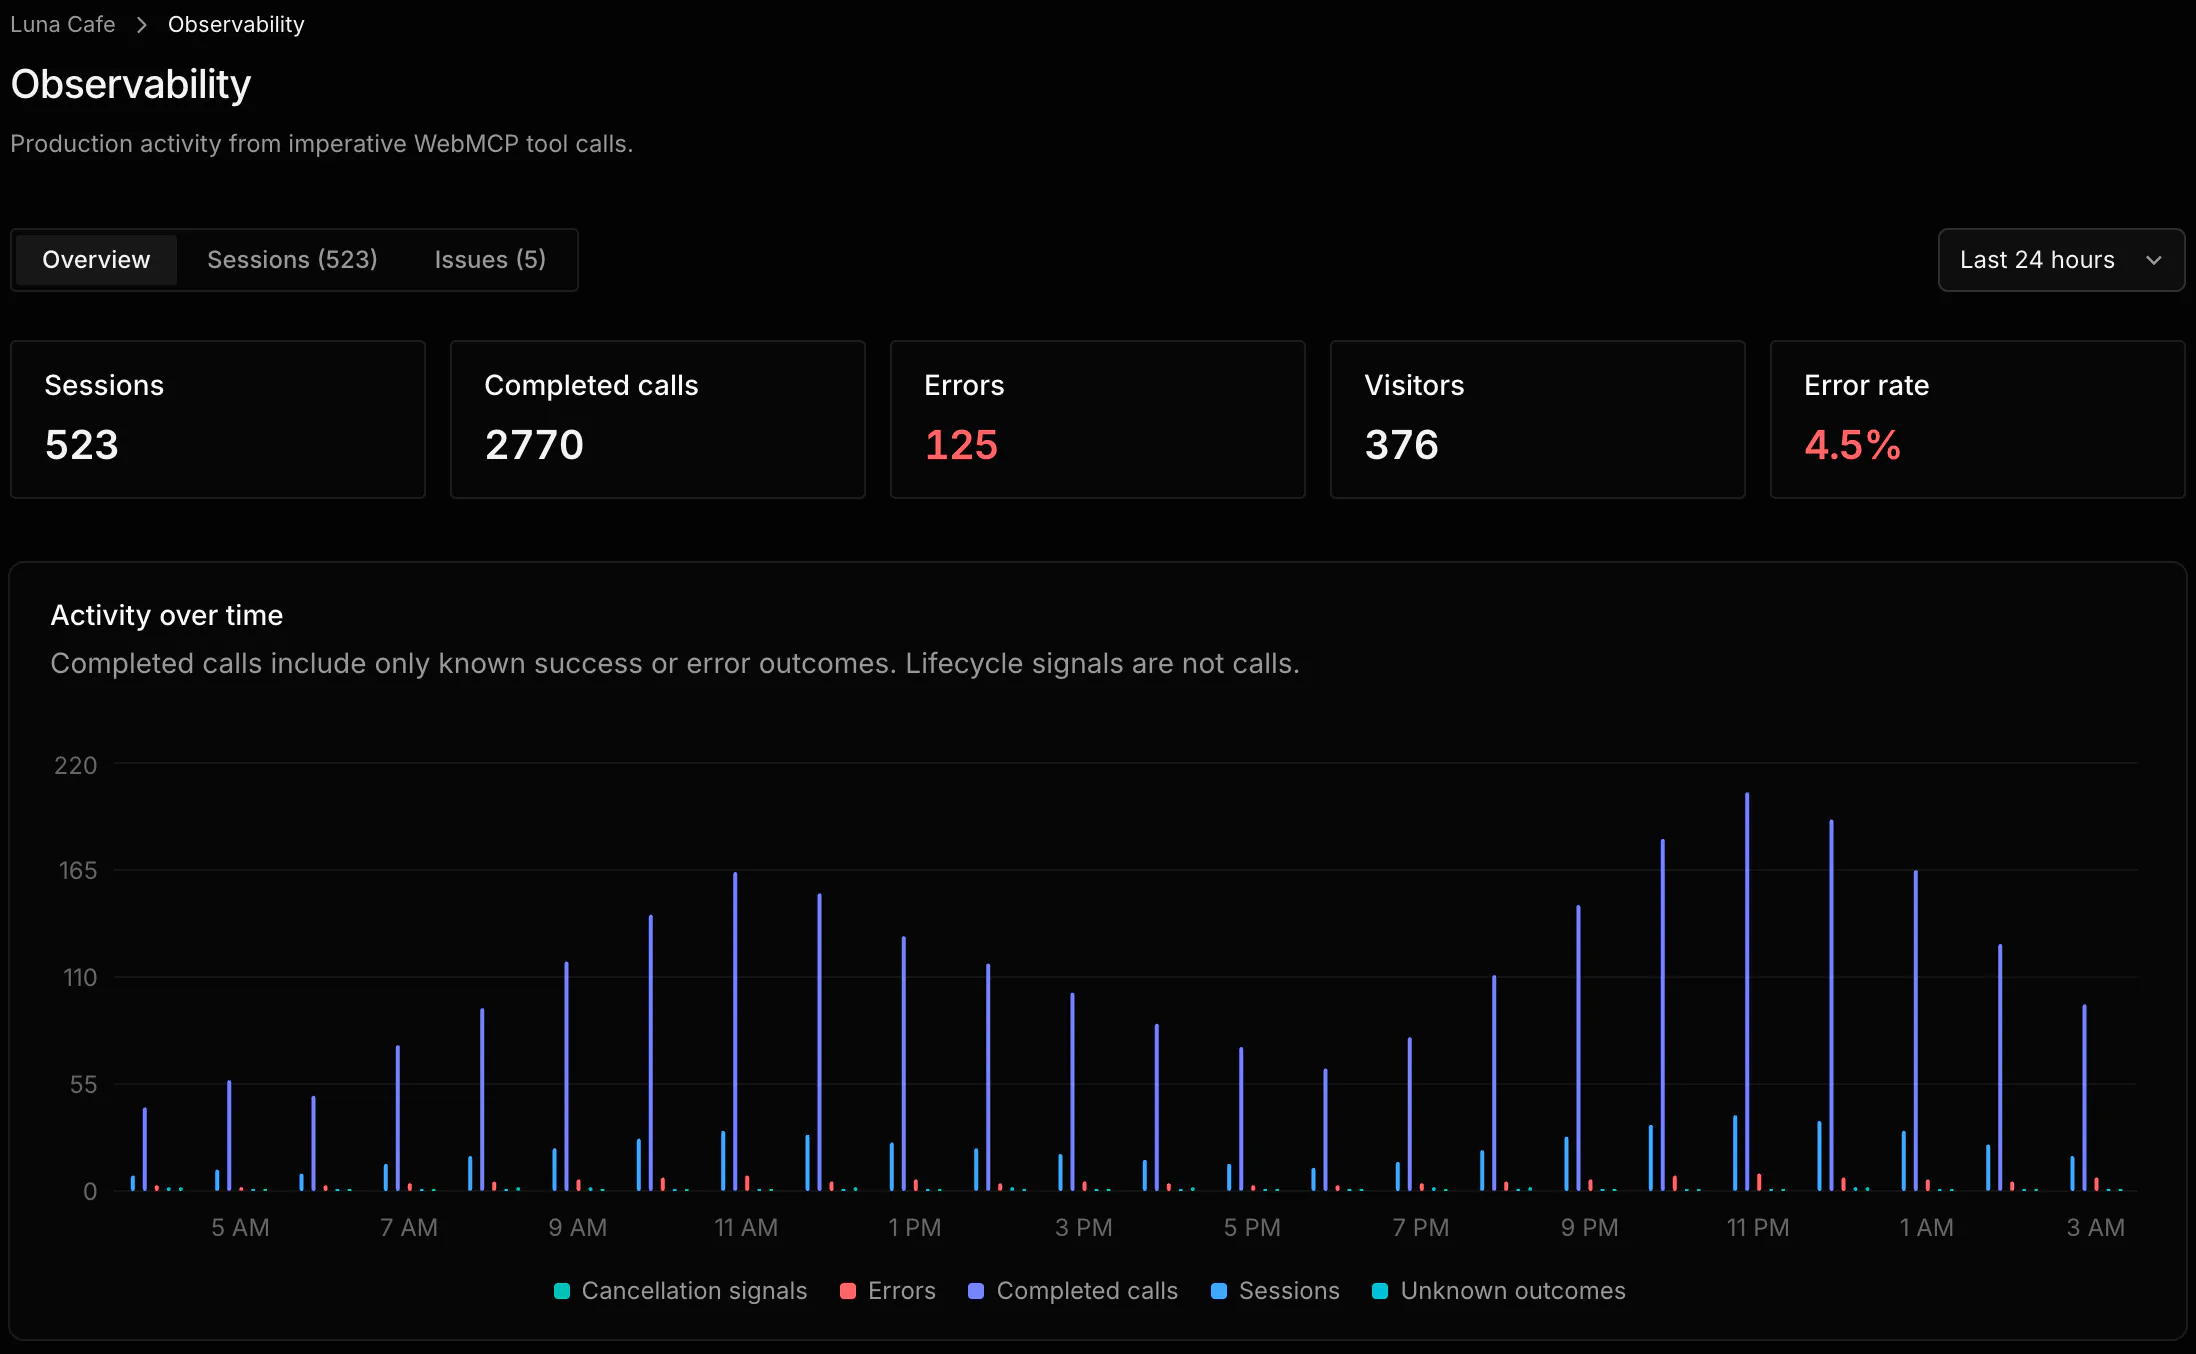Expand the Last 24 hours dropdown
Viewport: 2196px width, 1354px height.
point(2061,260)
